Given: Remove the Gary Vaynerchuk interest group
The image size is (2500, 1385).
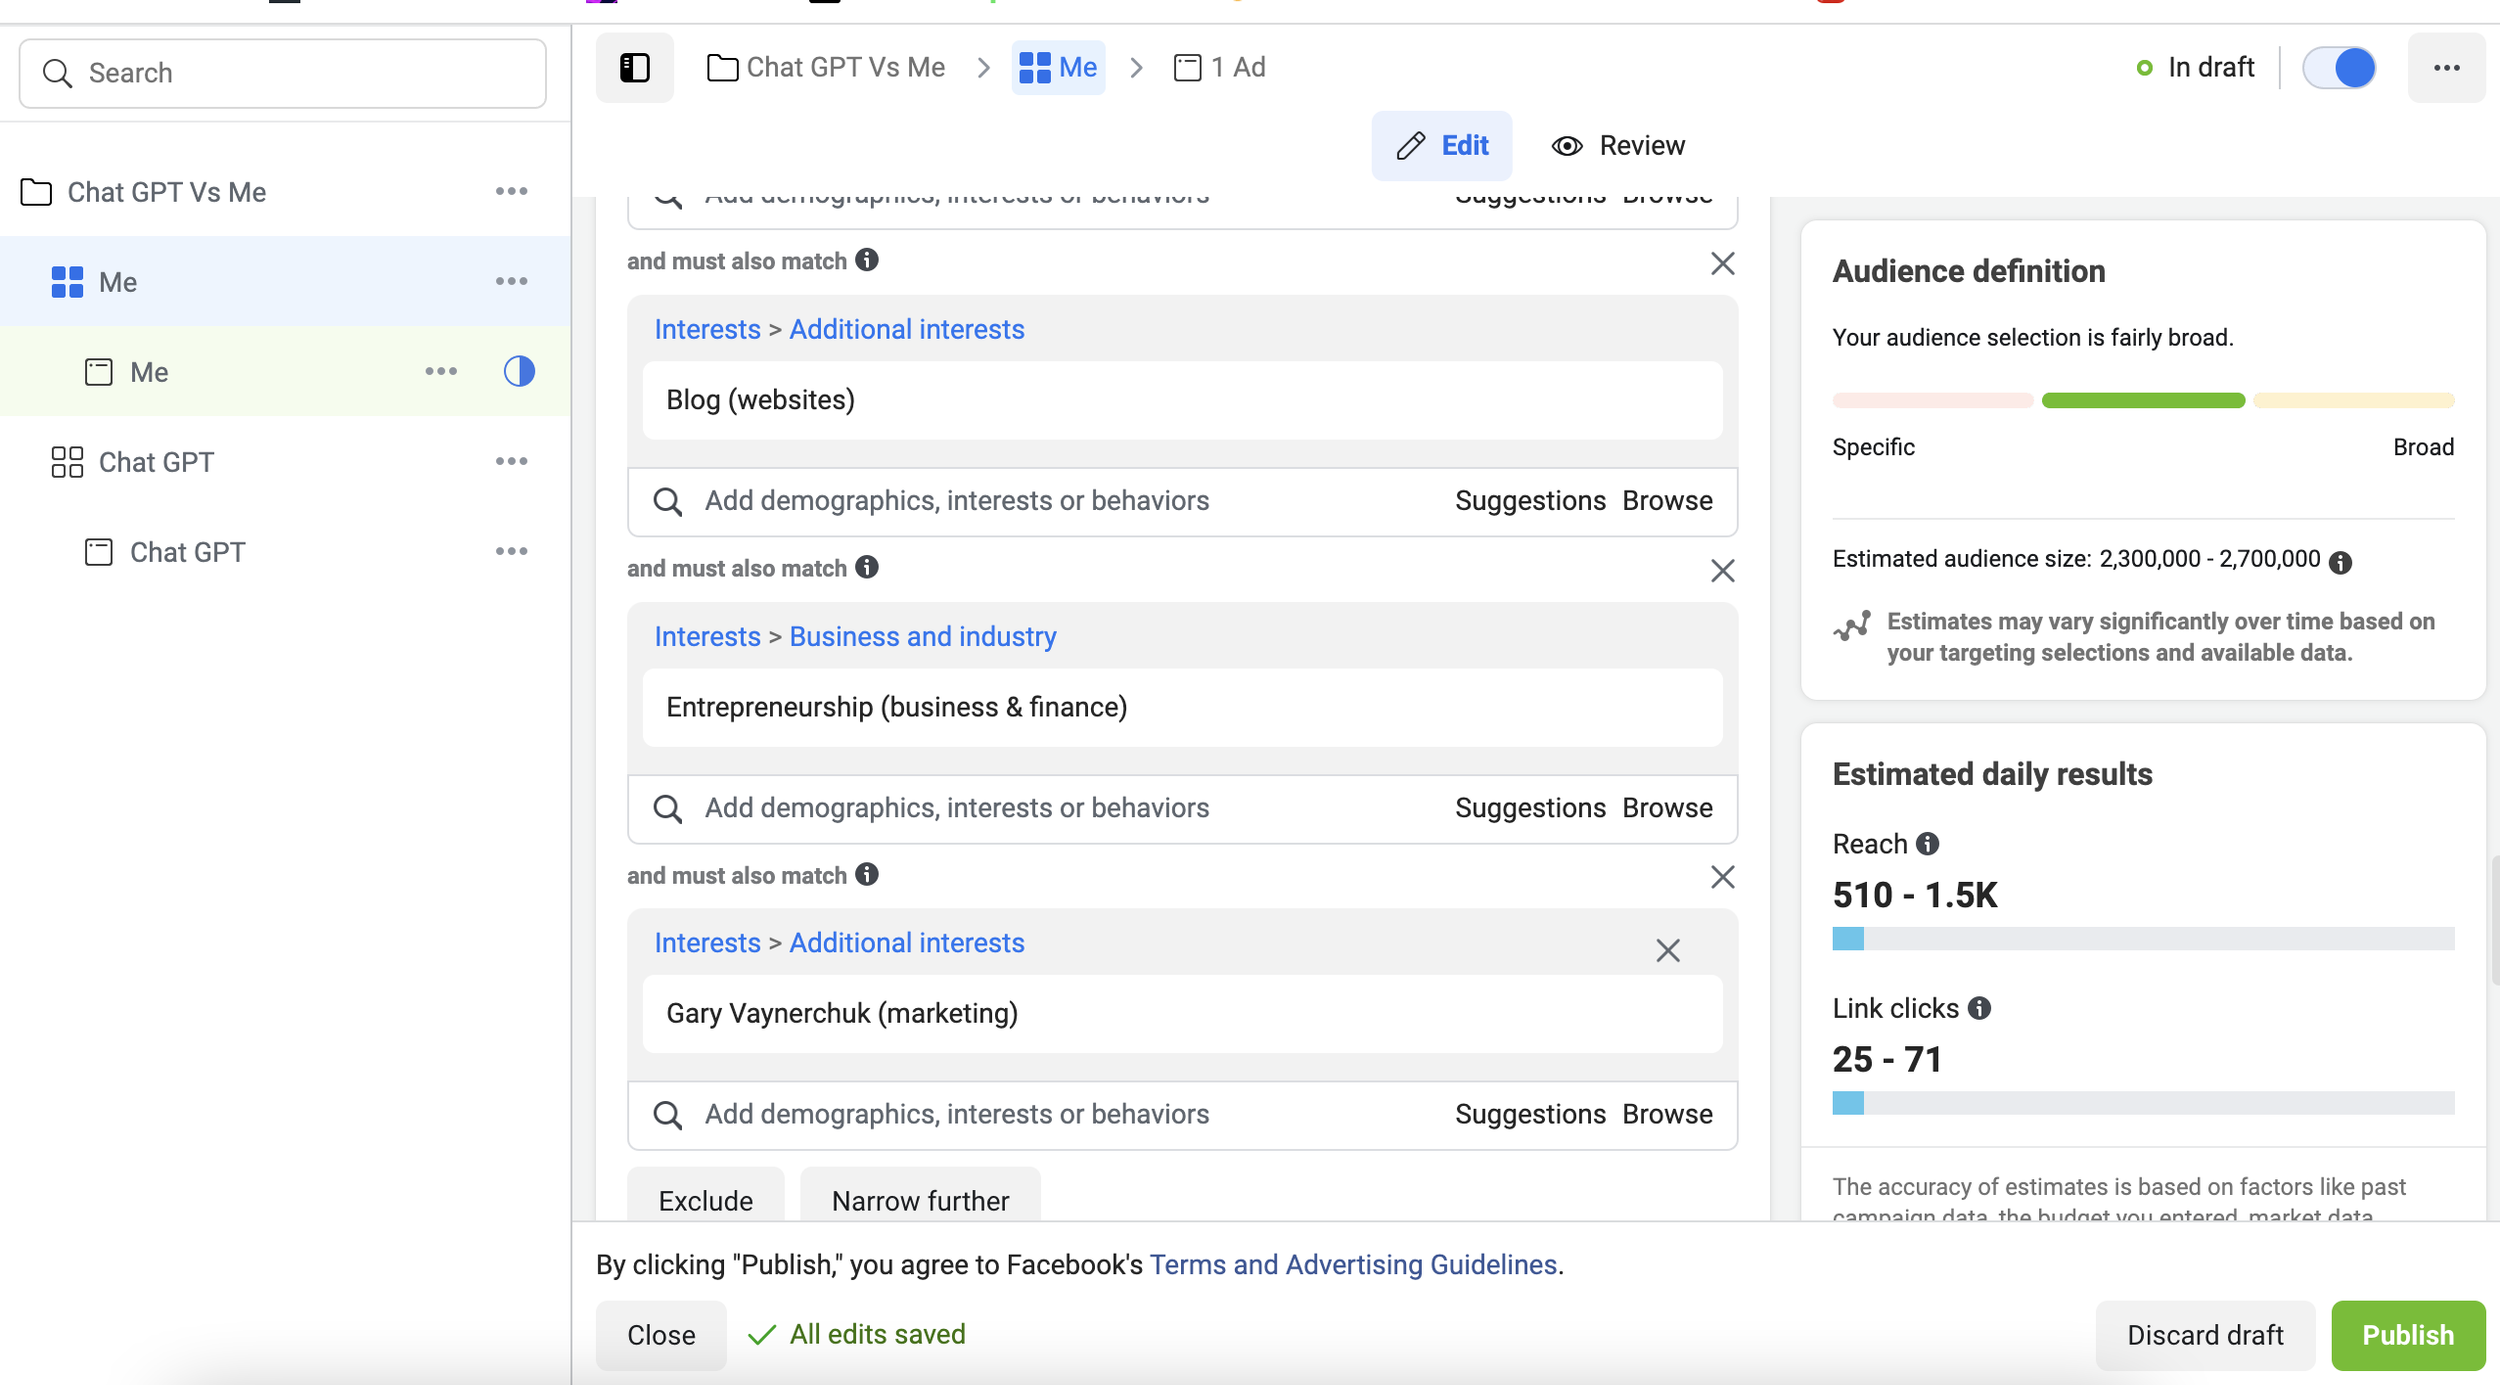Looking at the screenshot, I should (1667, 950).
